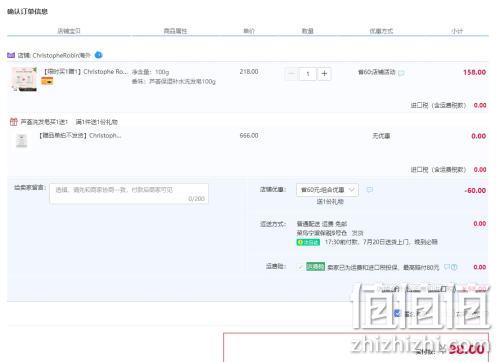Image resolution: width=500 pixels, height=362 pixels.
Task: Click the green delivery promise badge before 17:30
Action: (308, 242)
